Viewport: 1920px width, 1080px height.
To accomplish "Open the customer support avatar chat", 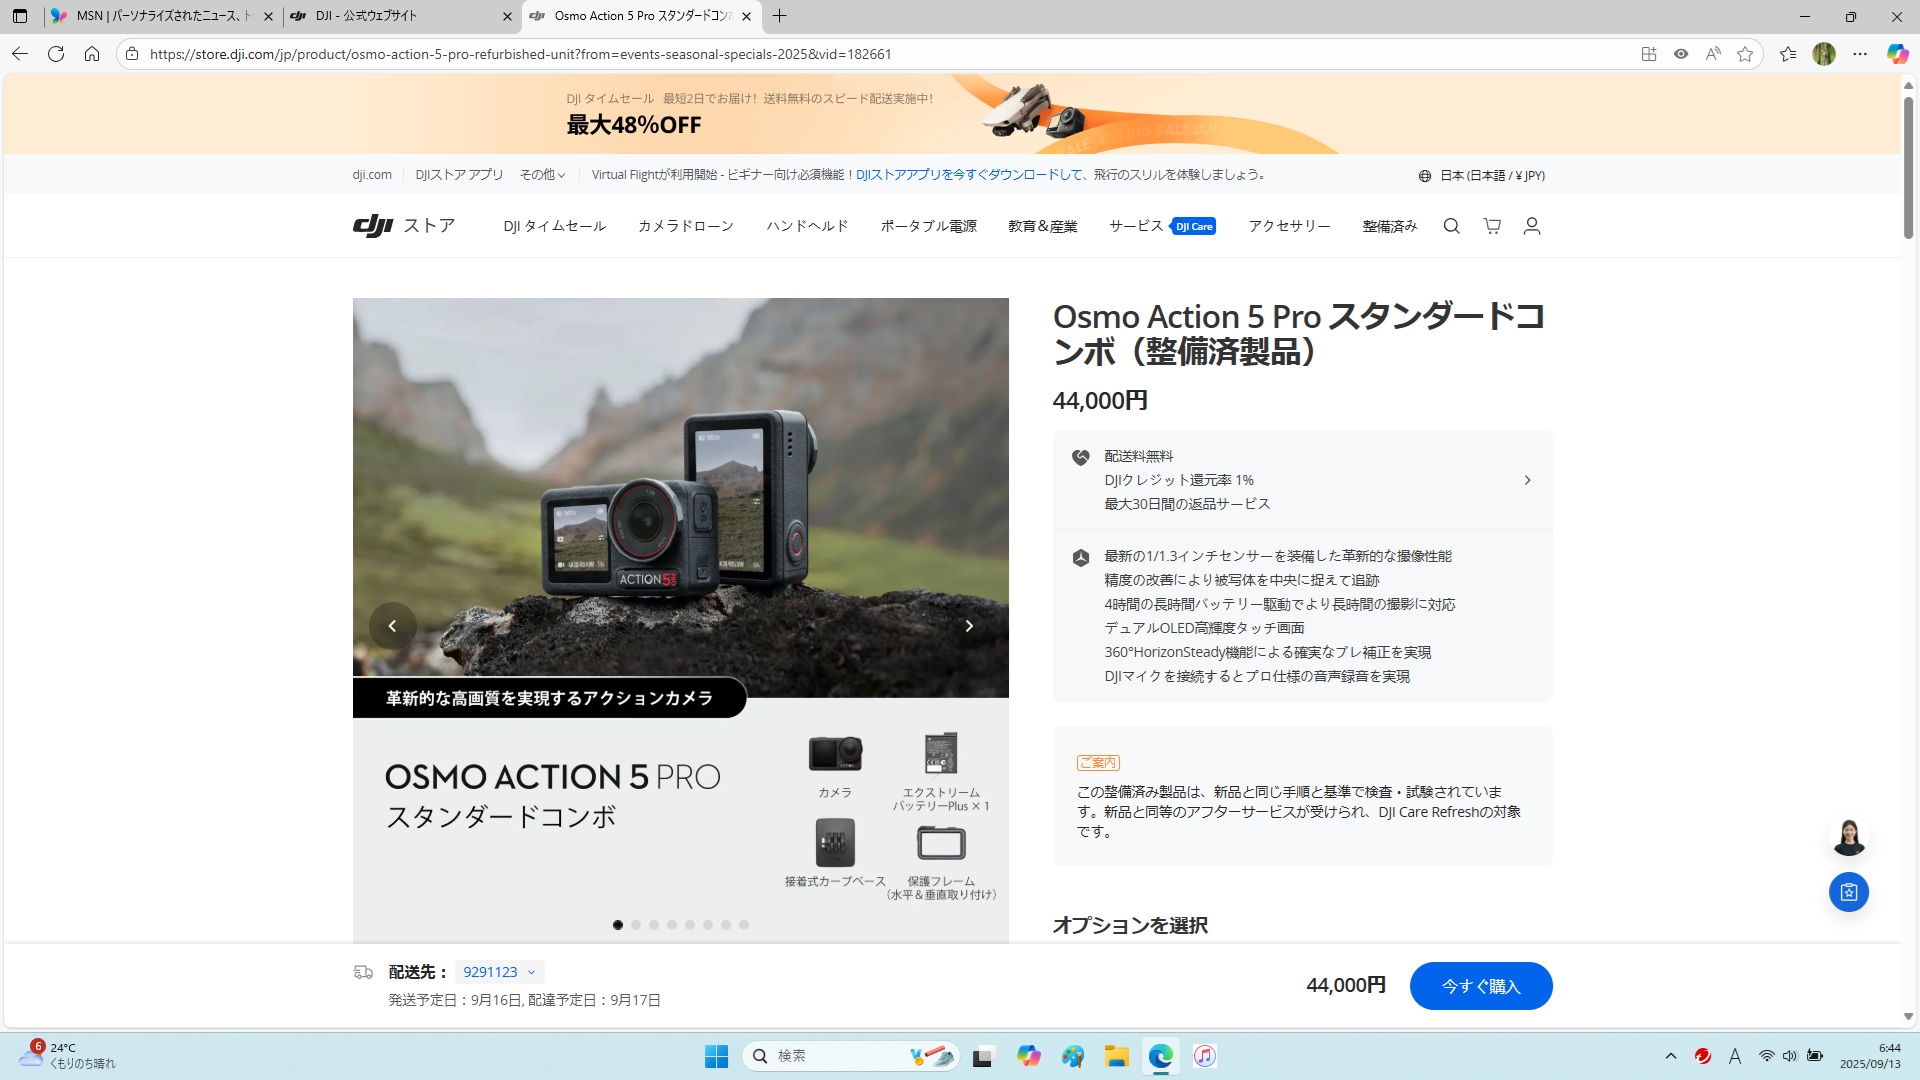I will pyautogui.click(x=1849, y=837).
